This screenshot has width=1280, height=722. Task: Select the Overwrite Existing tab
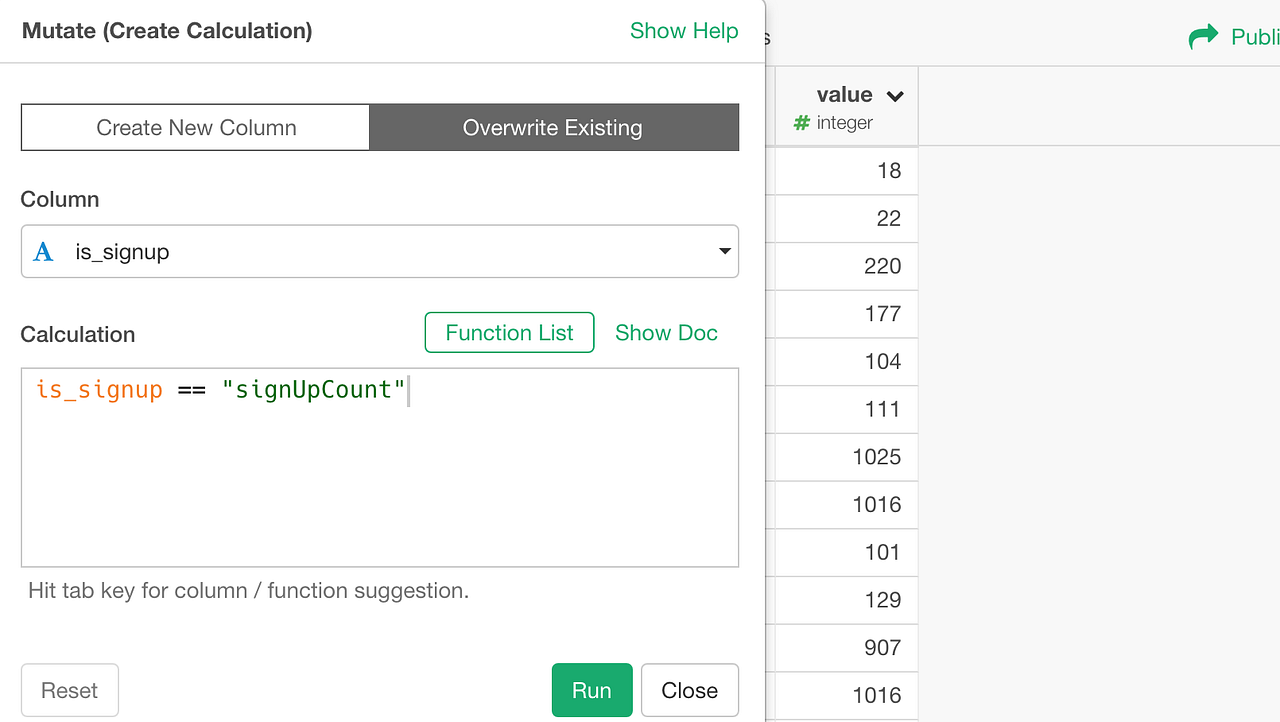(x=553, y=127)
